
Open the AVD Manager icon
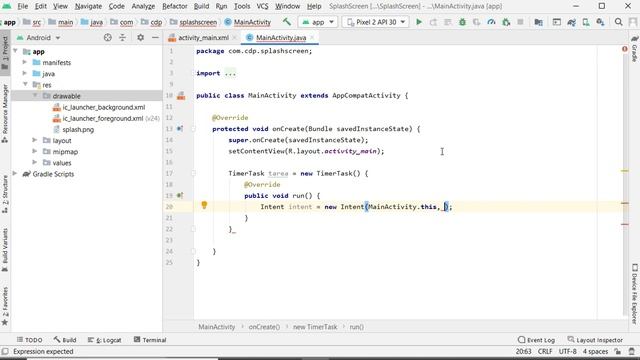[x=586, y=22]
